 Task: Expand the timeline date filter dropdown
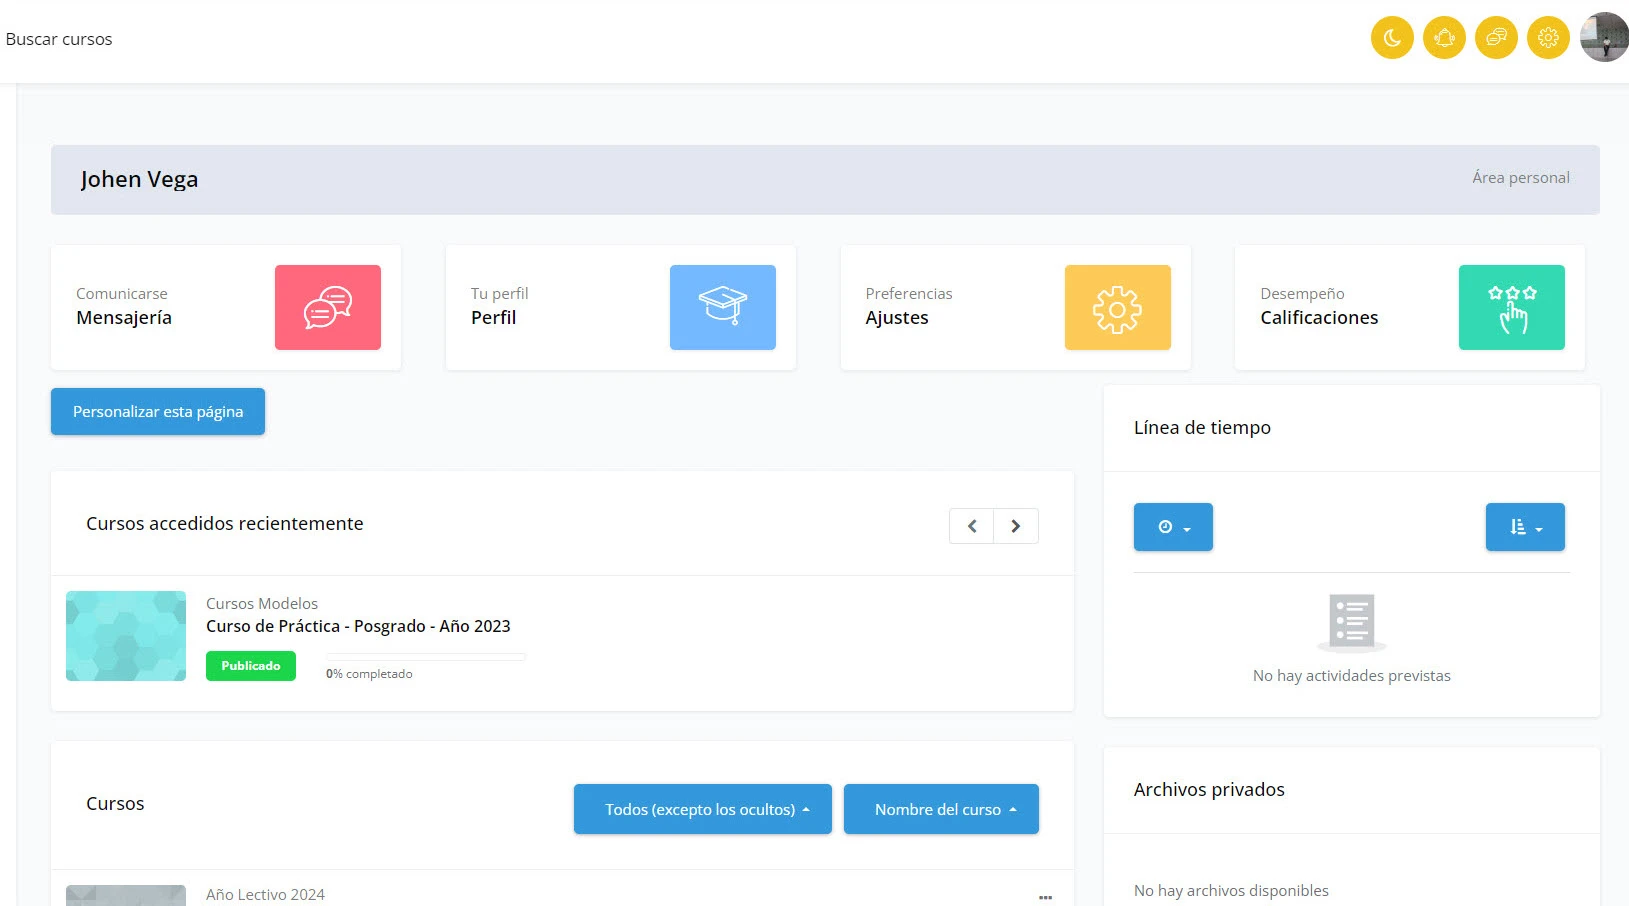point(1173,527)
